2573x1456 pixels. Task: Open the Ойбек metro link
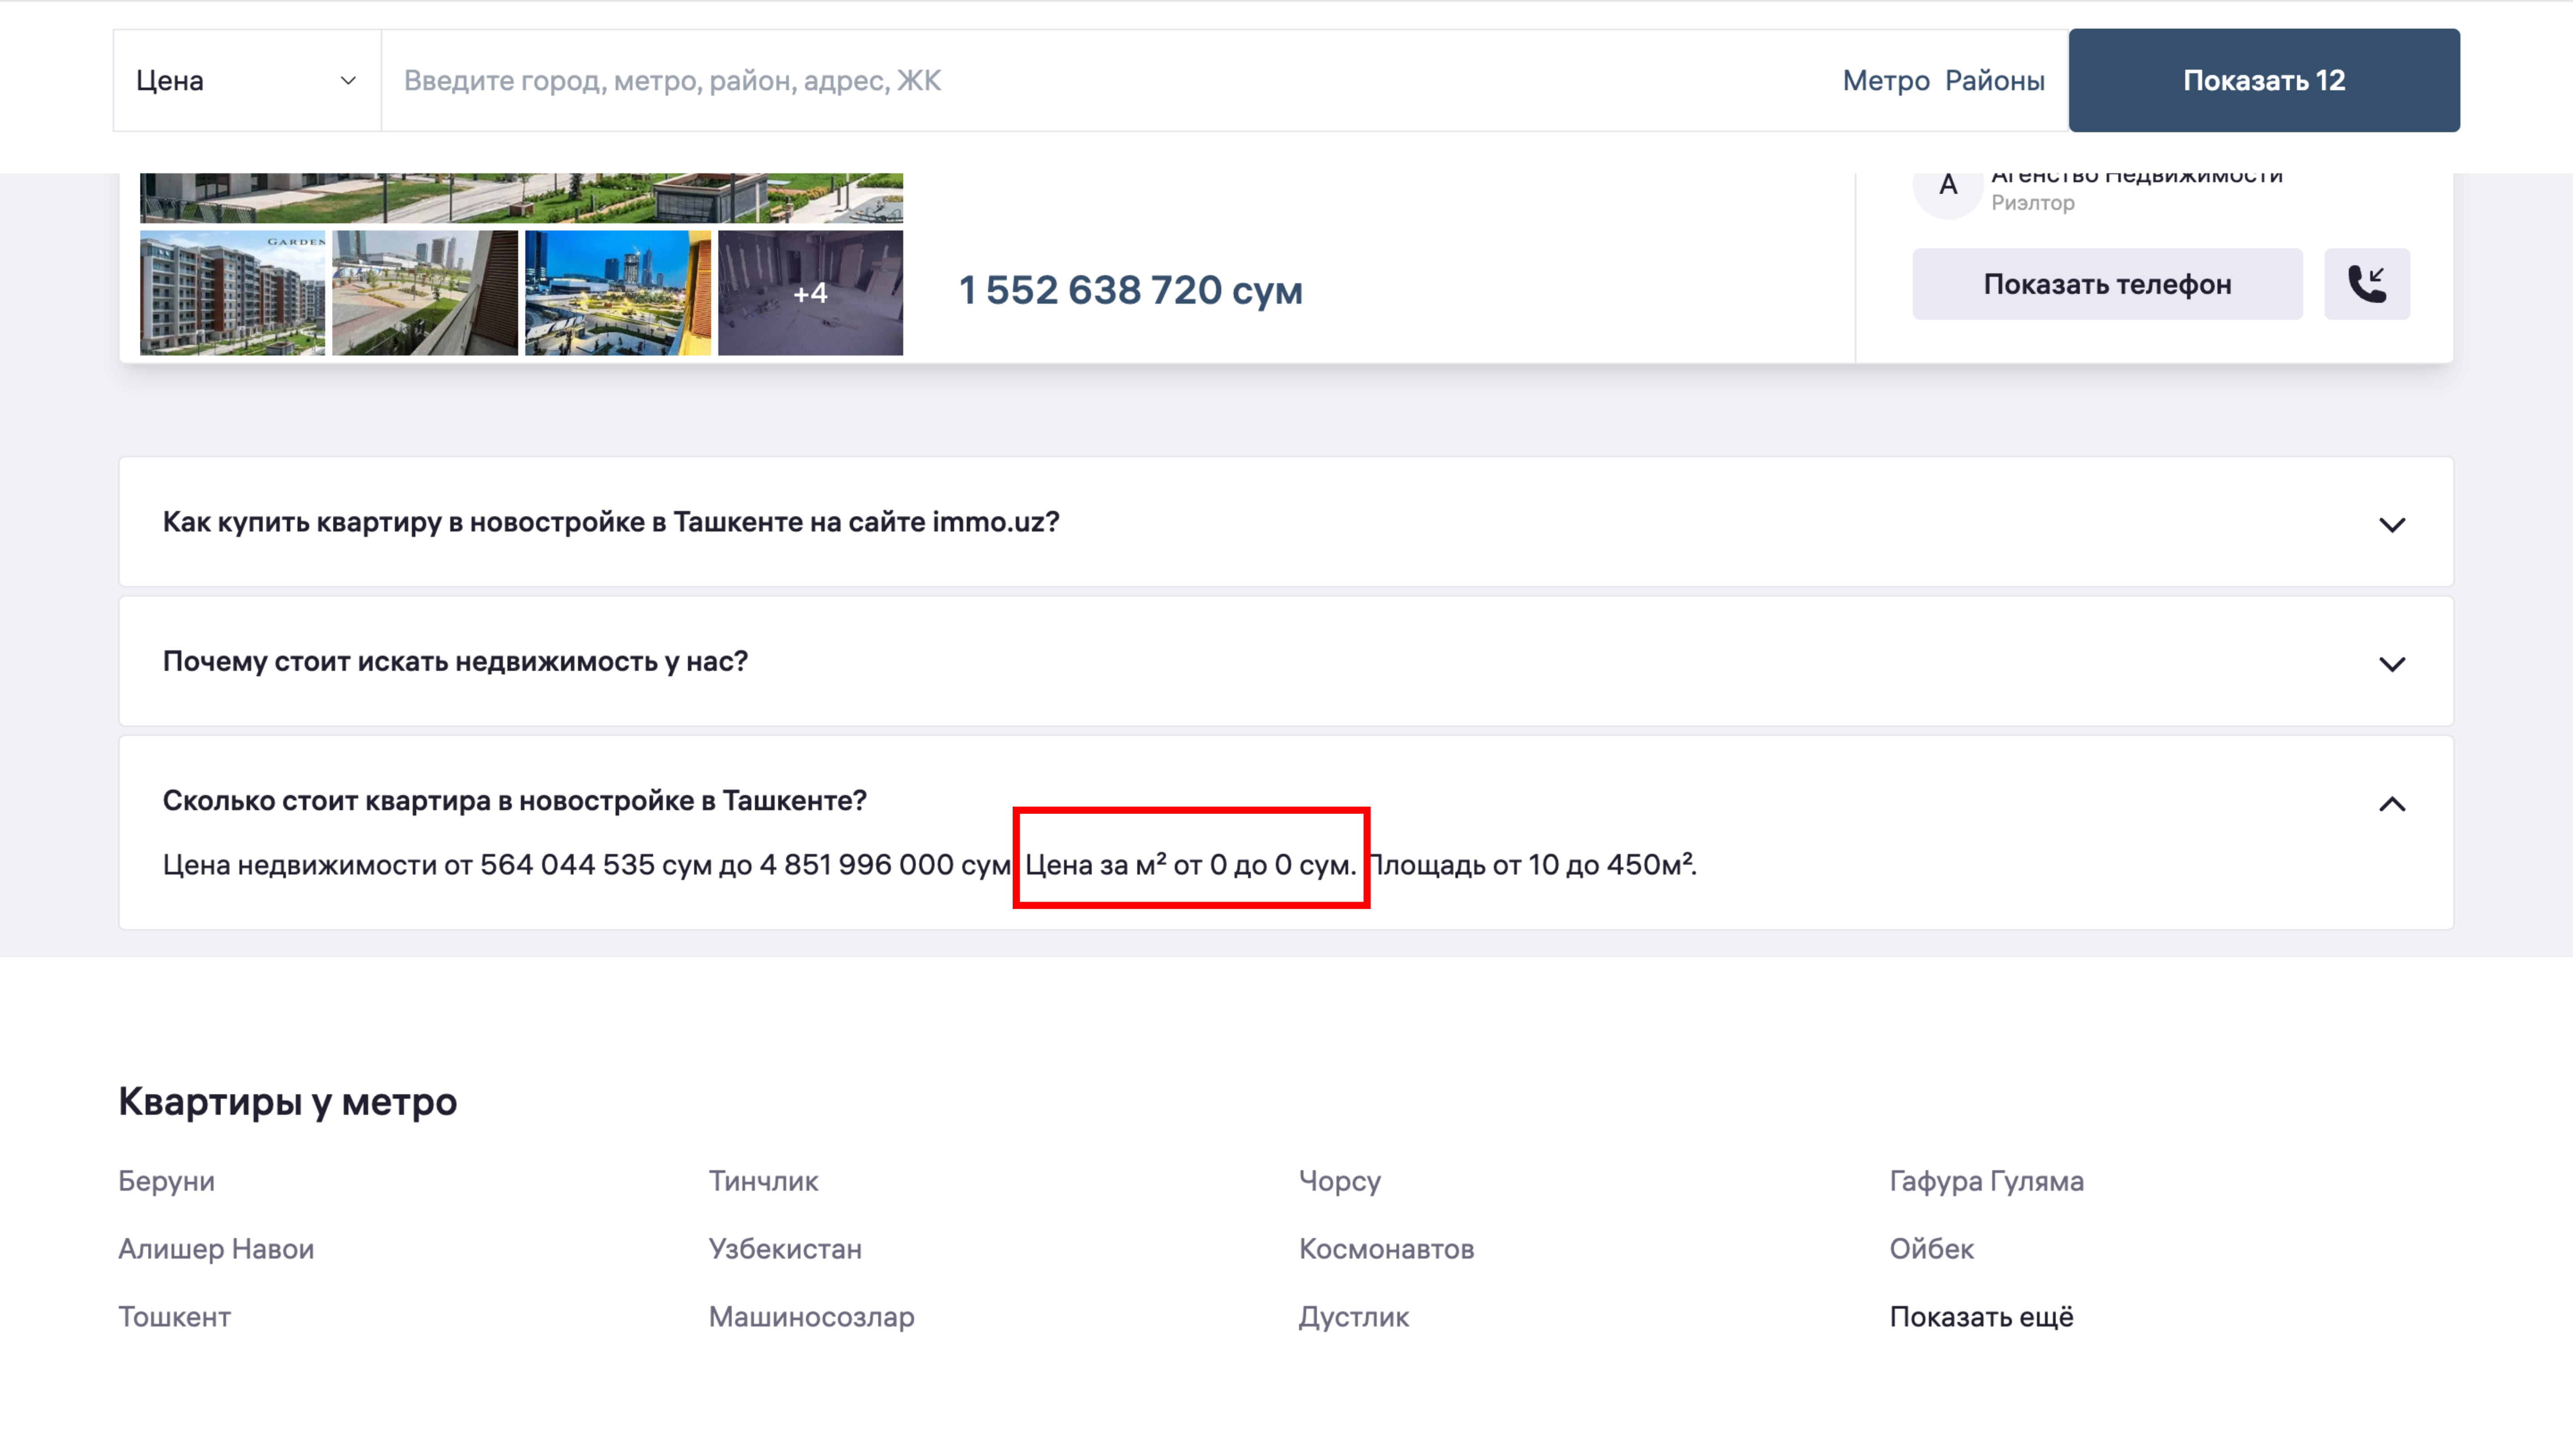(x=1931, y=1249)
